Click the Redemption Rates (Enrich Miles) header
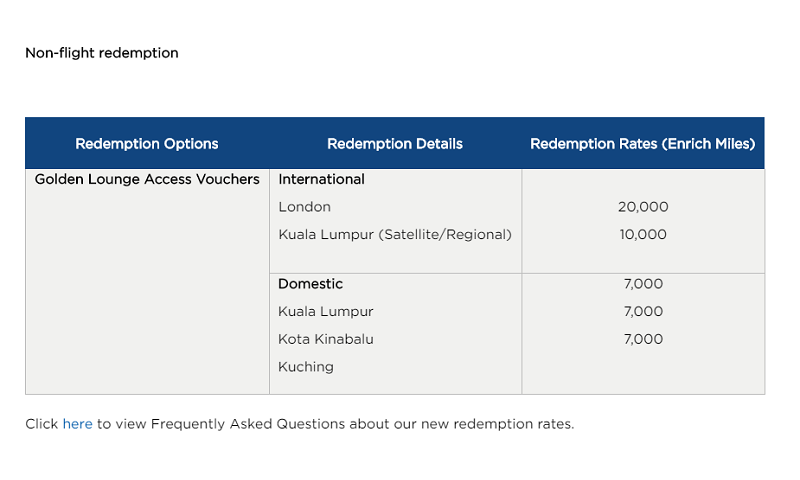The image size is (800, 480). pos(643,144)
